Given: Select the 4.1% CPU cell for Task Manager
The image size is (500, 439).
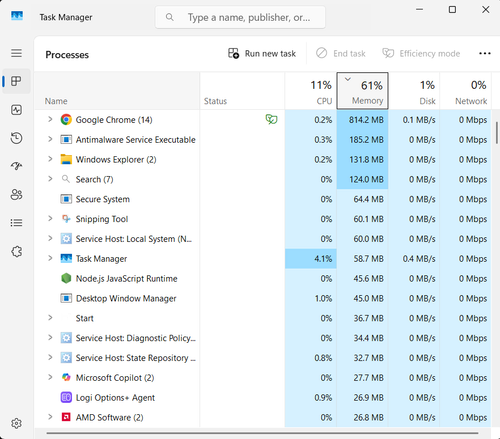Looking at the screenshot, I should tap(311, 259).
